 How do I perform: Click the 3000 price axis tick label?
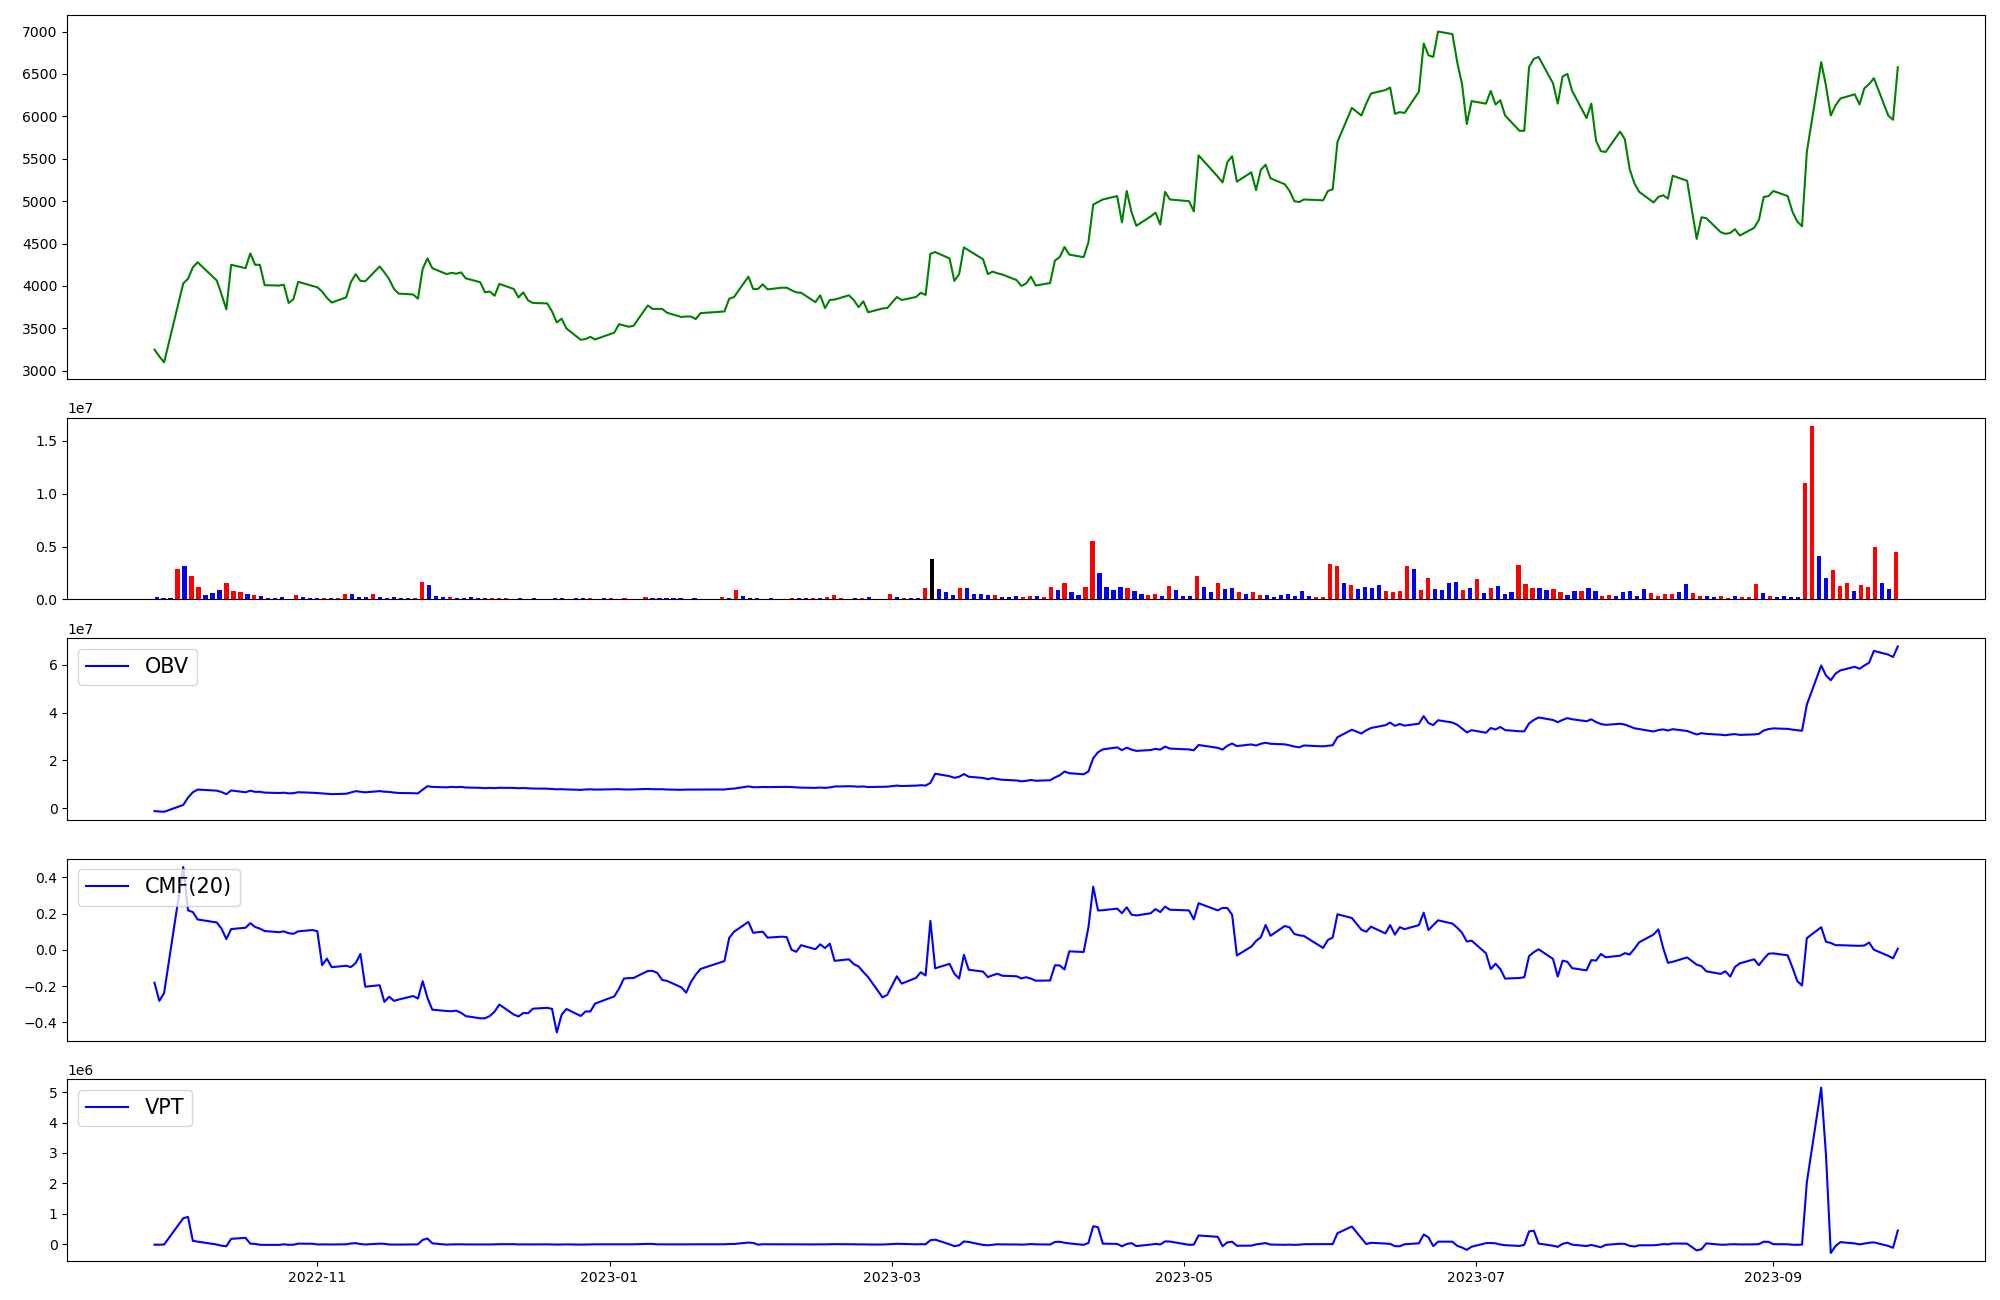(x=38, y=371)
